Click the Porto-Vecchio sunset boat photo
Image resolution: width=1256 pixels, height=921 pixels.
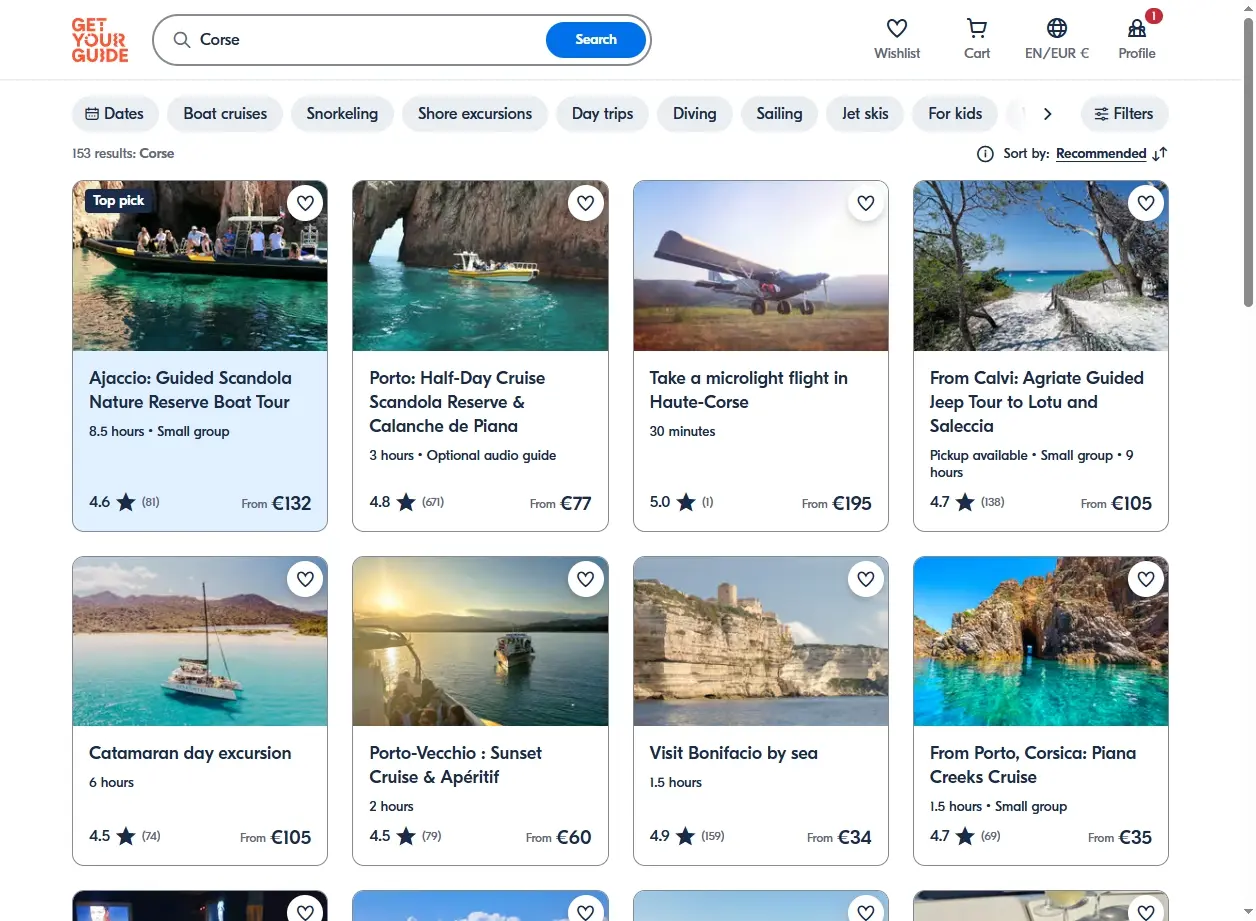[480, 641]
